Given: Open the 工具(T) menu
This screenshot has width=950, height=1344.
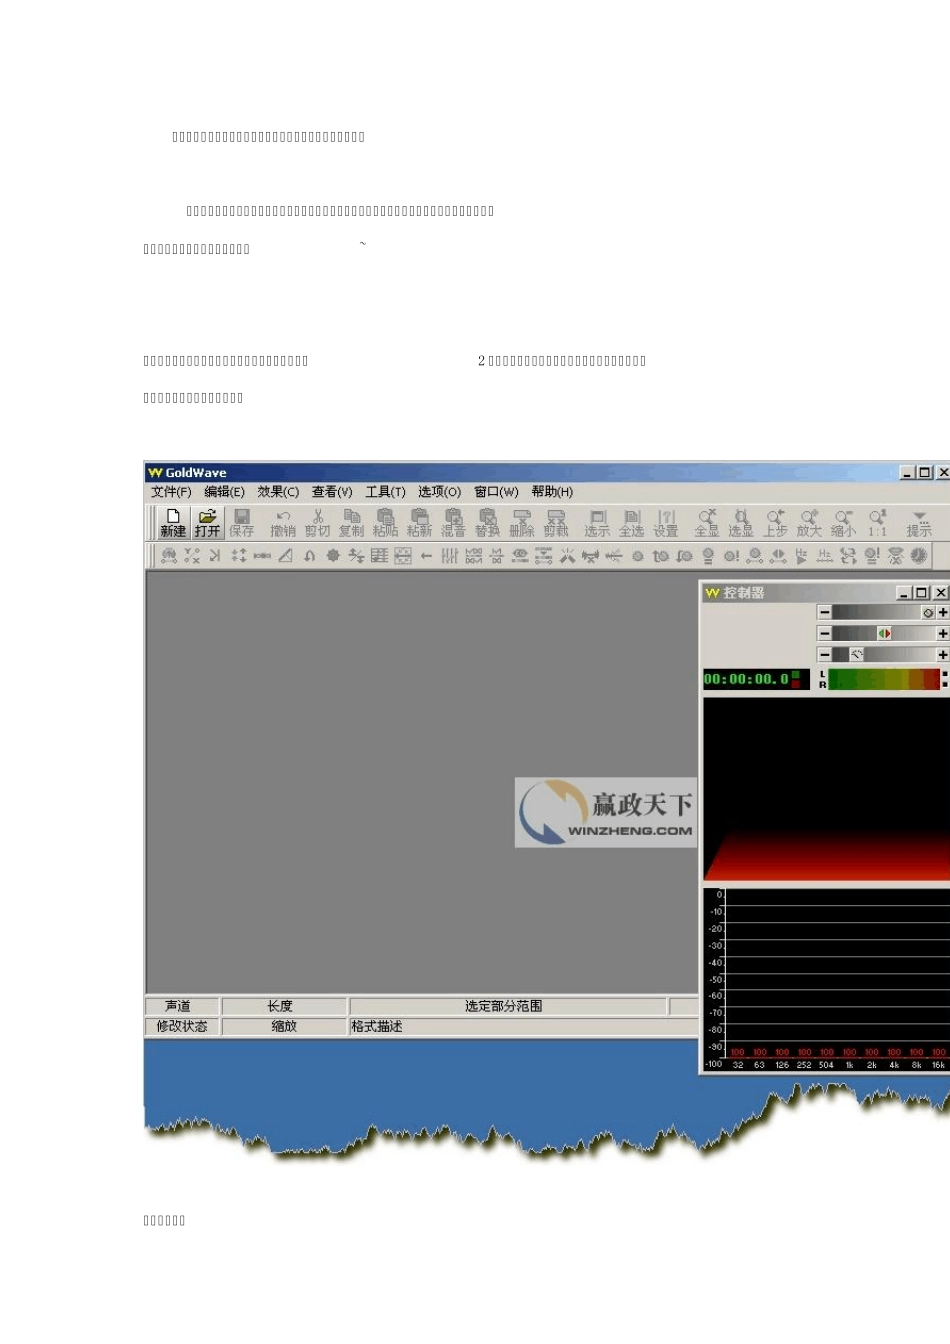Looking at the screenshot, I should tap(385, 492).
